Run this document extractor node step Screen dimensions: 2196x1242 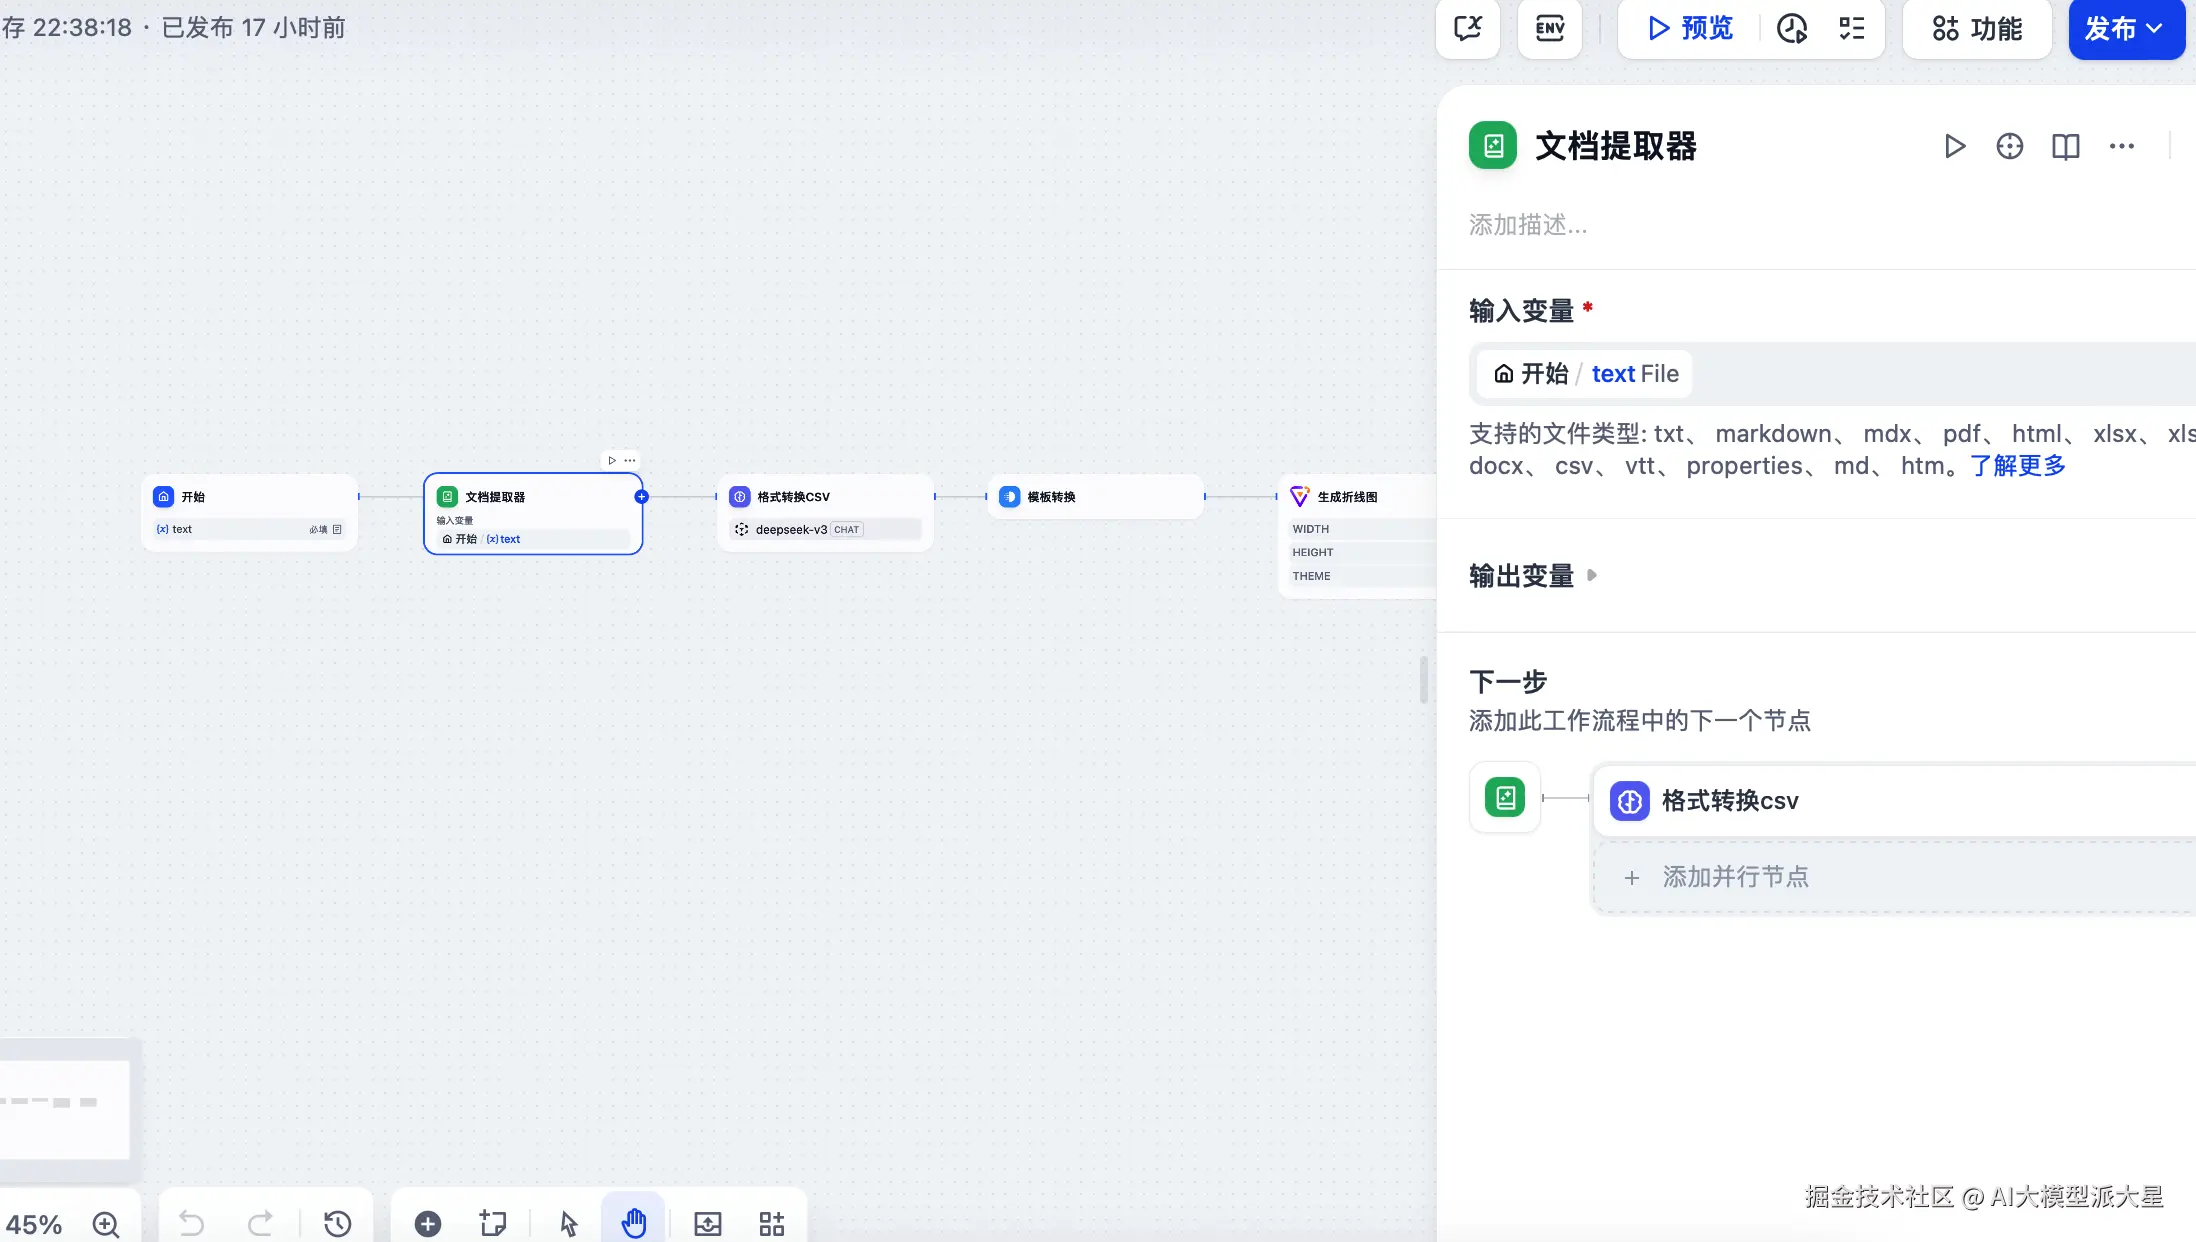tap(1954, 147)
